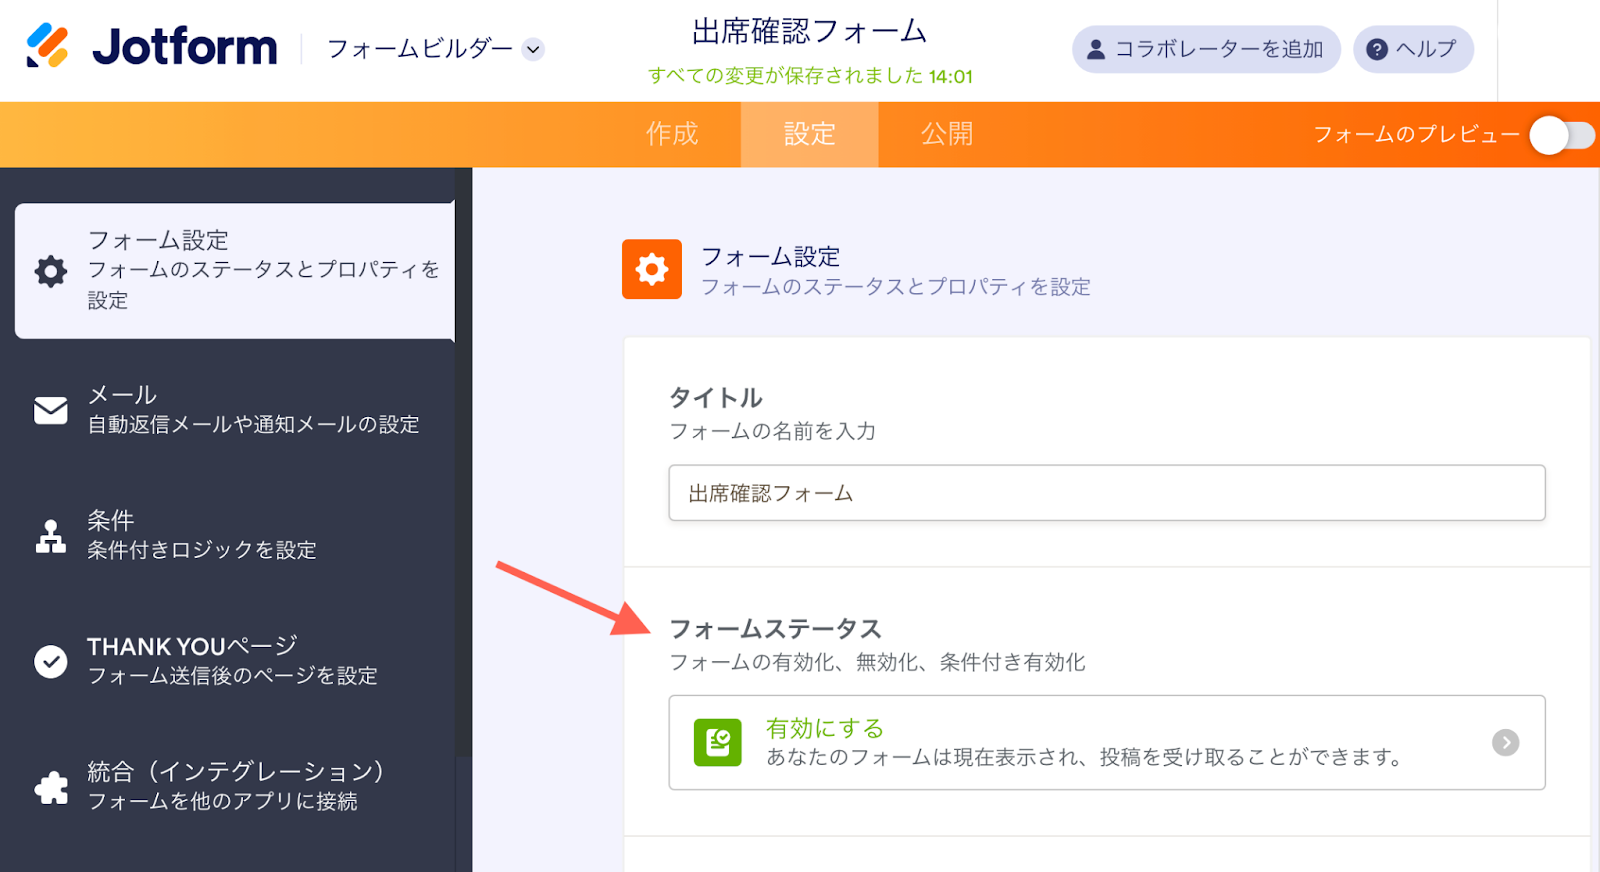Click the checkmark Thank You icon
This screenshot has height=872, width=1600.
pyautogui.click(x=51, y=661)
